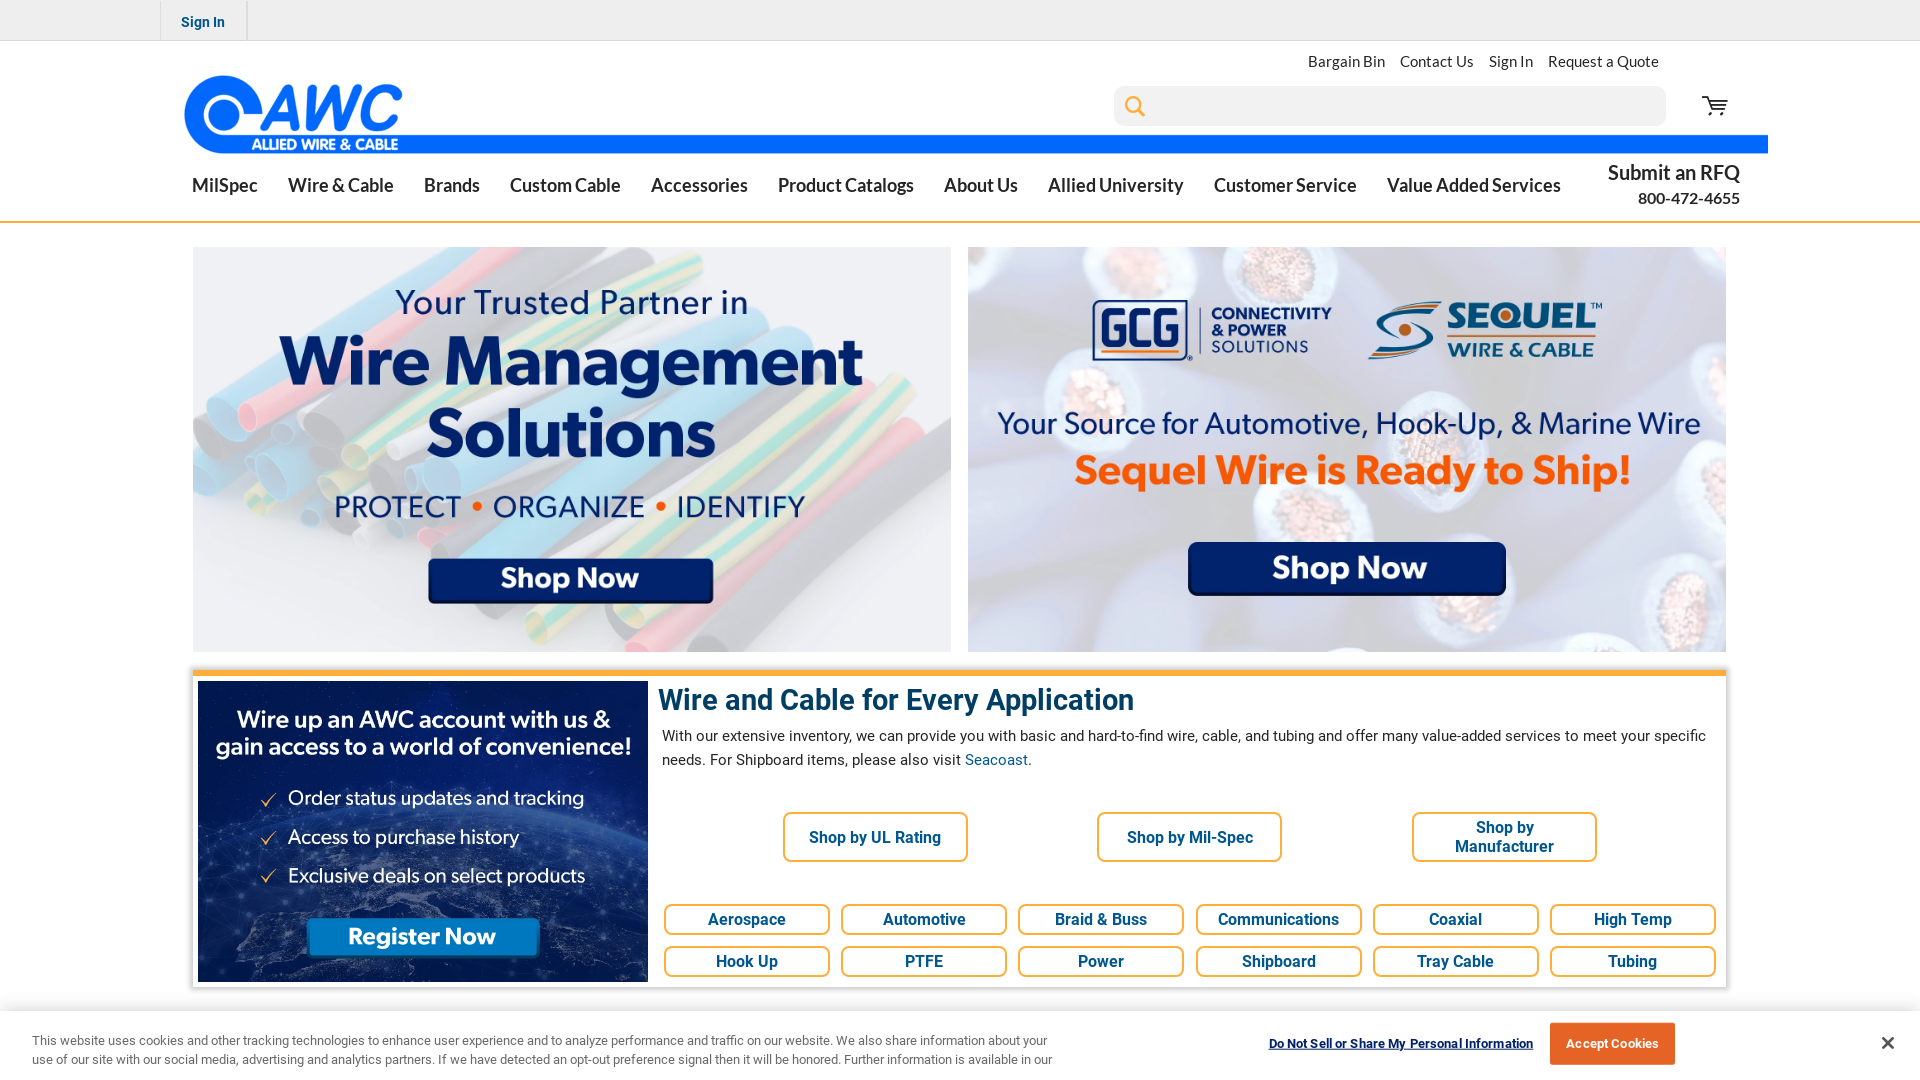Click Sign In next to Contact Us
The height and width of the screenshot is (1080, 1920).
[x=1511, y=61]
